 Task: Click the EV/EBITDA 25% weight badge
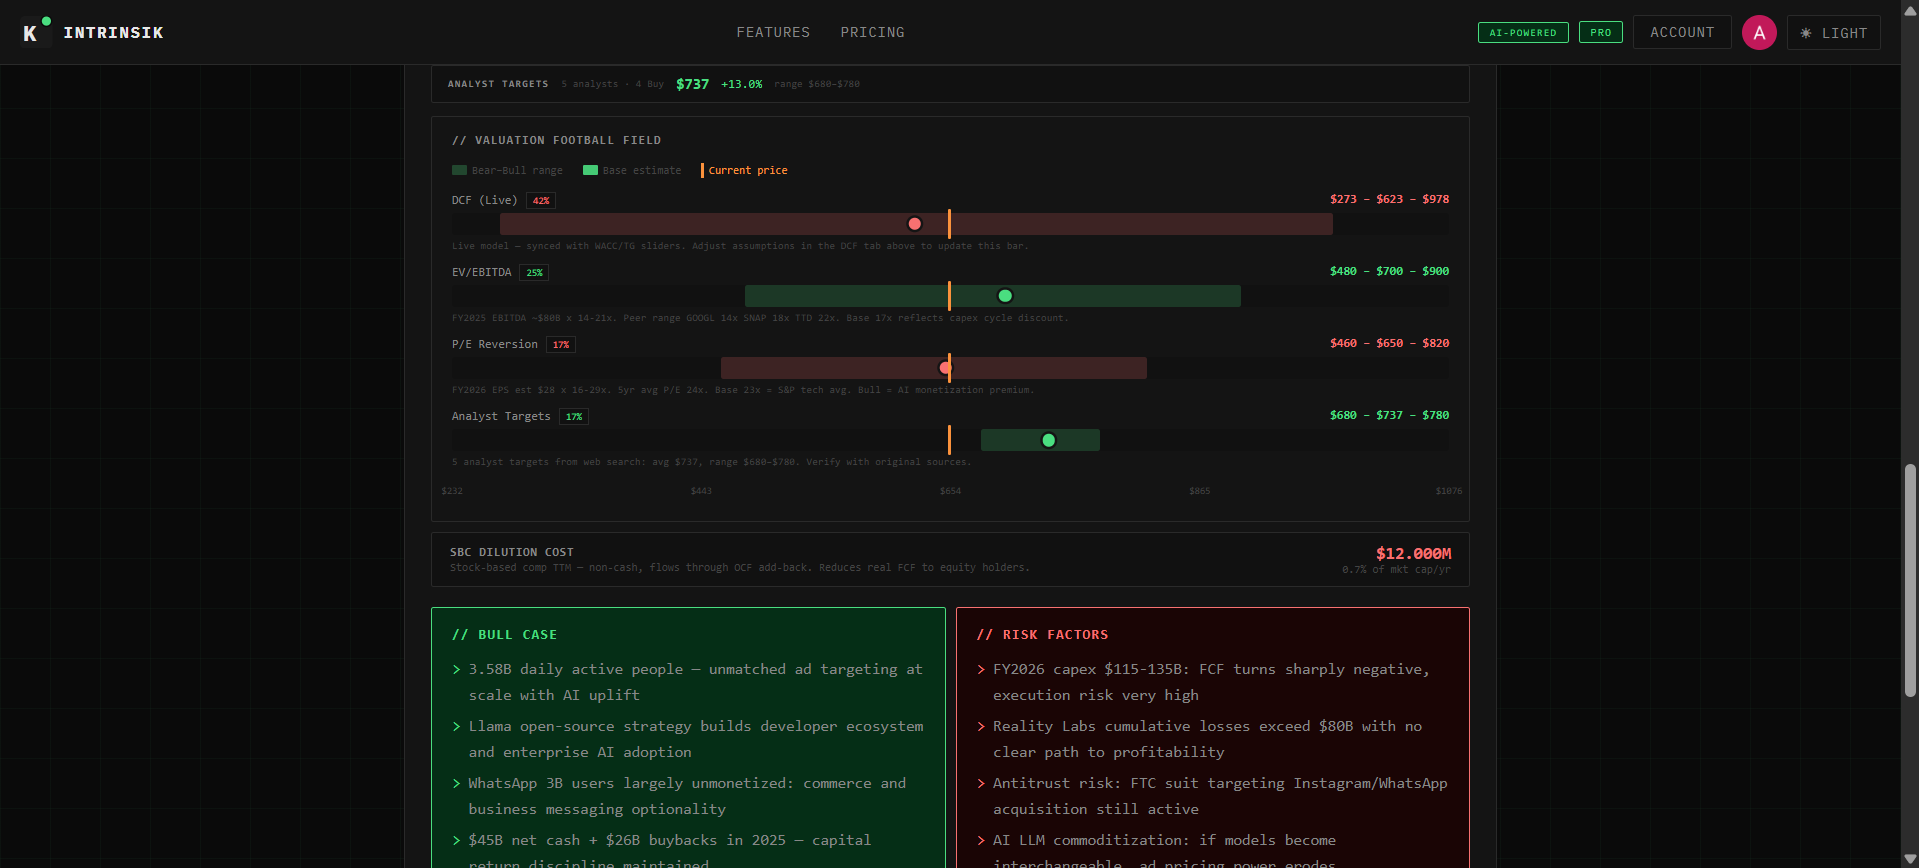click(535, 273)
